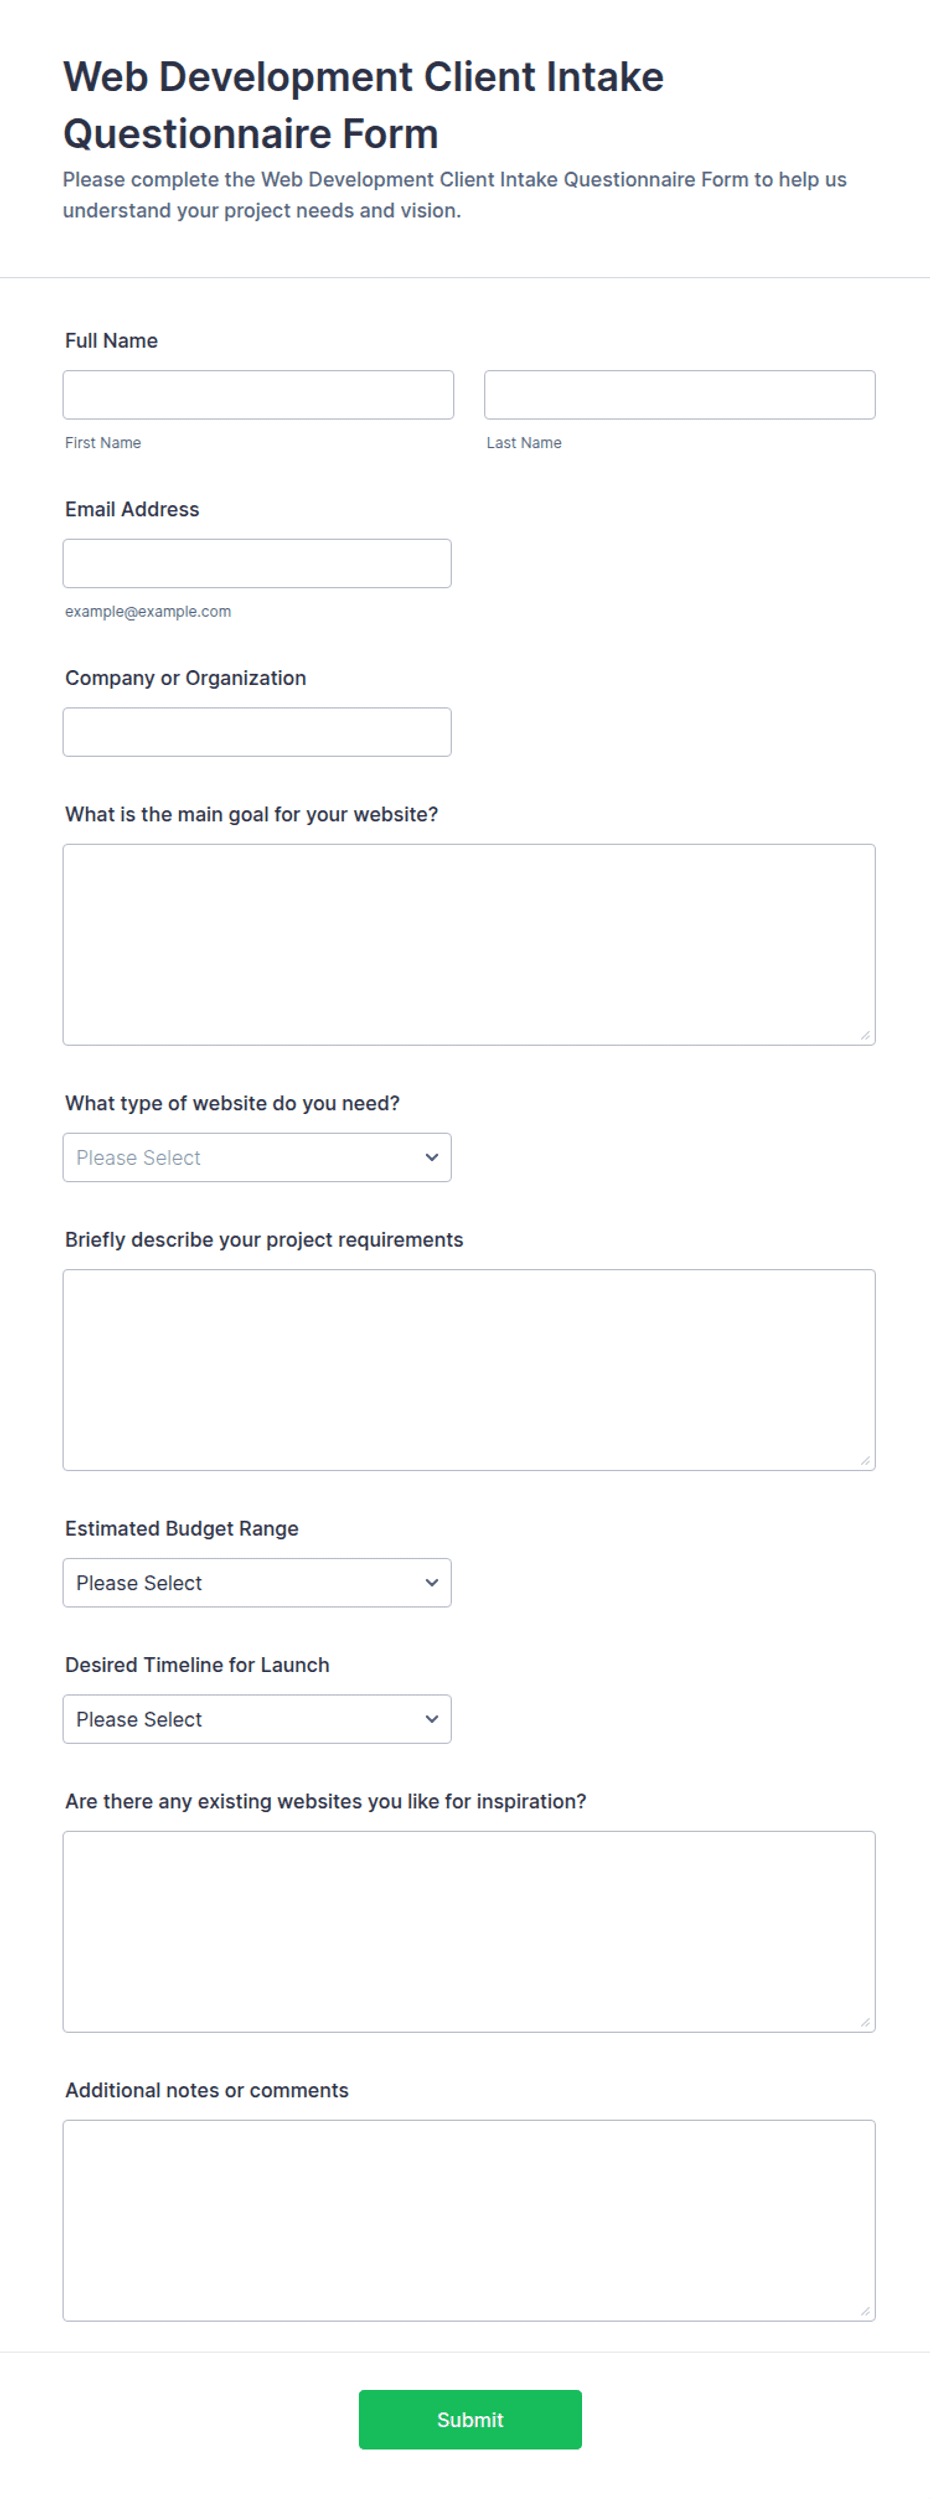
Task: Click the Full Name label
Action: tap(111, 341)
